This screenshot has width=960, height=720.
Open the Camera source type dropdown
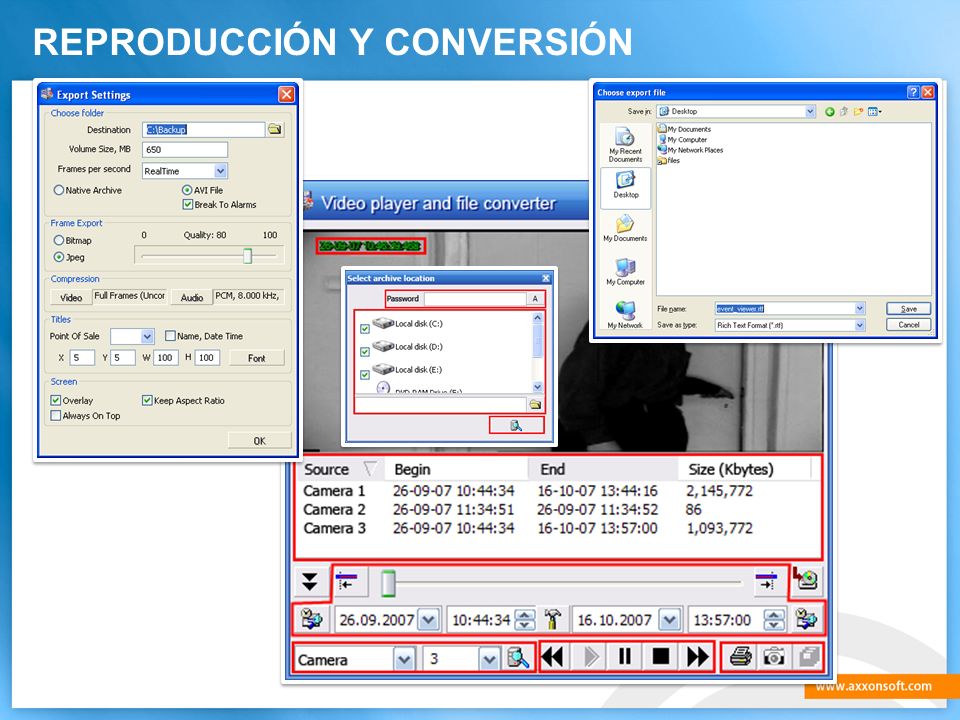[x=403, y=659]
